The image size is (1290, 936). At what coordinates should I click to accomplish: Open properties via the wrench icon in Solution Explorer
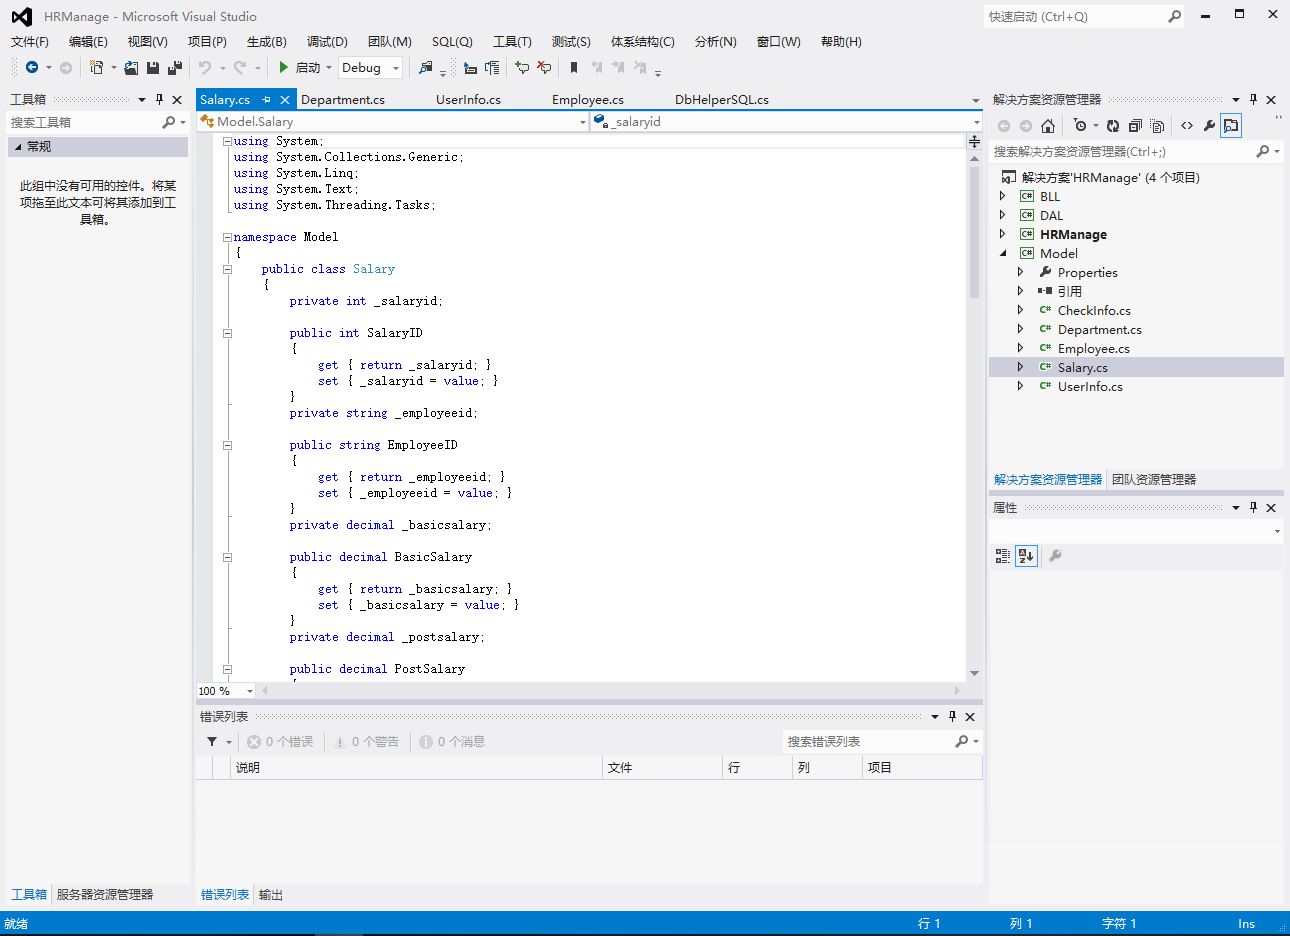tap(1209, 126)
